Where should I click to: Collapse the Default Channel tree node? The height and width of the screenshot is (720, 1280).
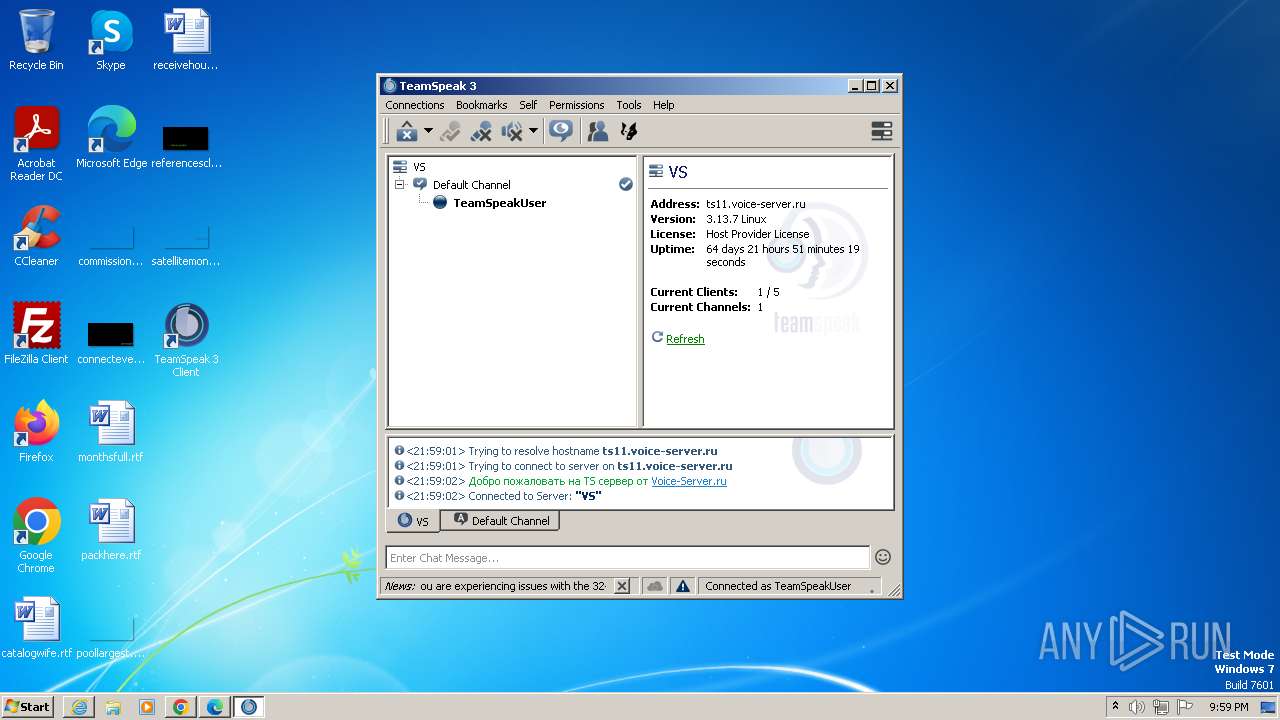pos(399,185)
